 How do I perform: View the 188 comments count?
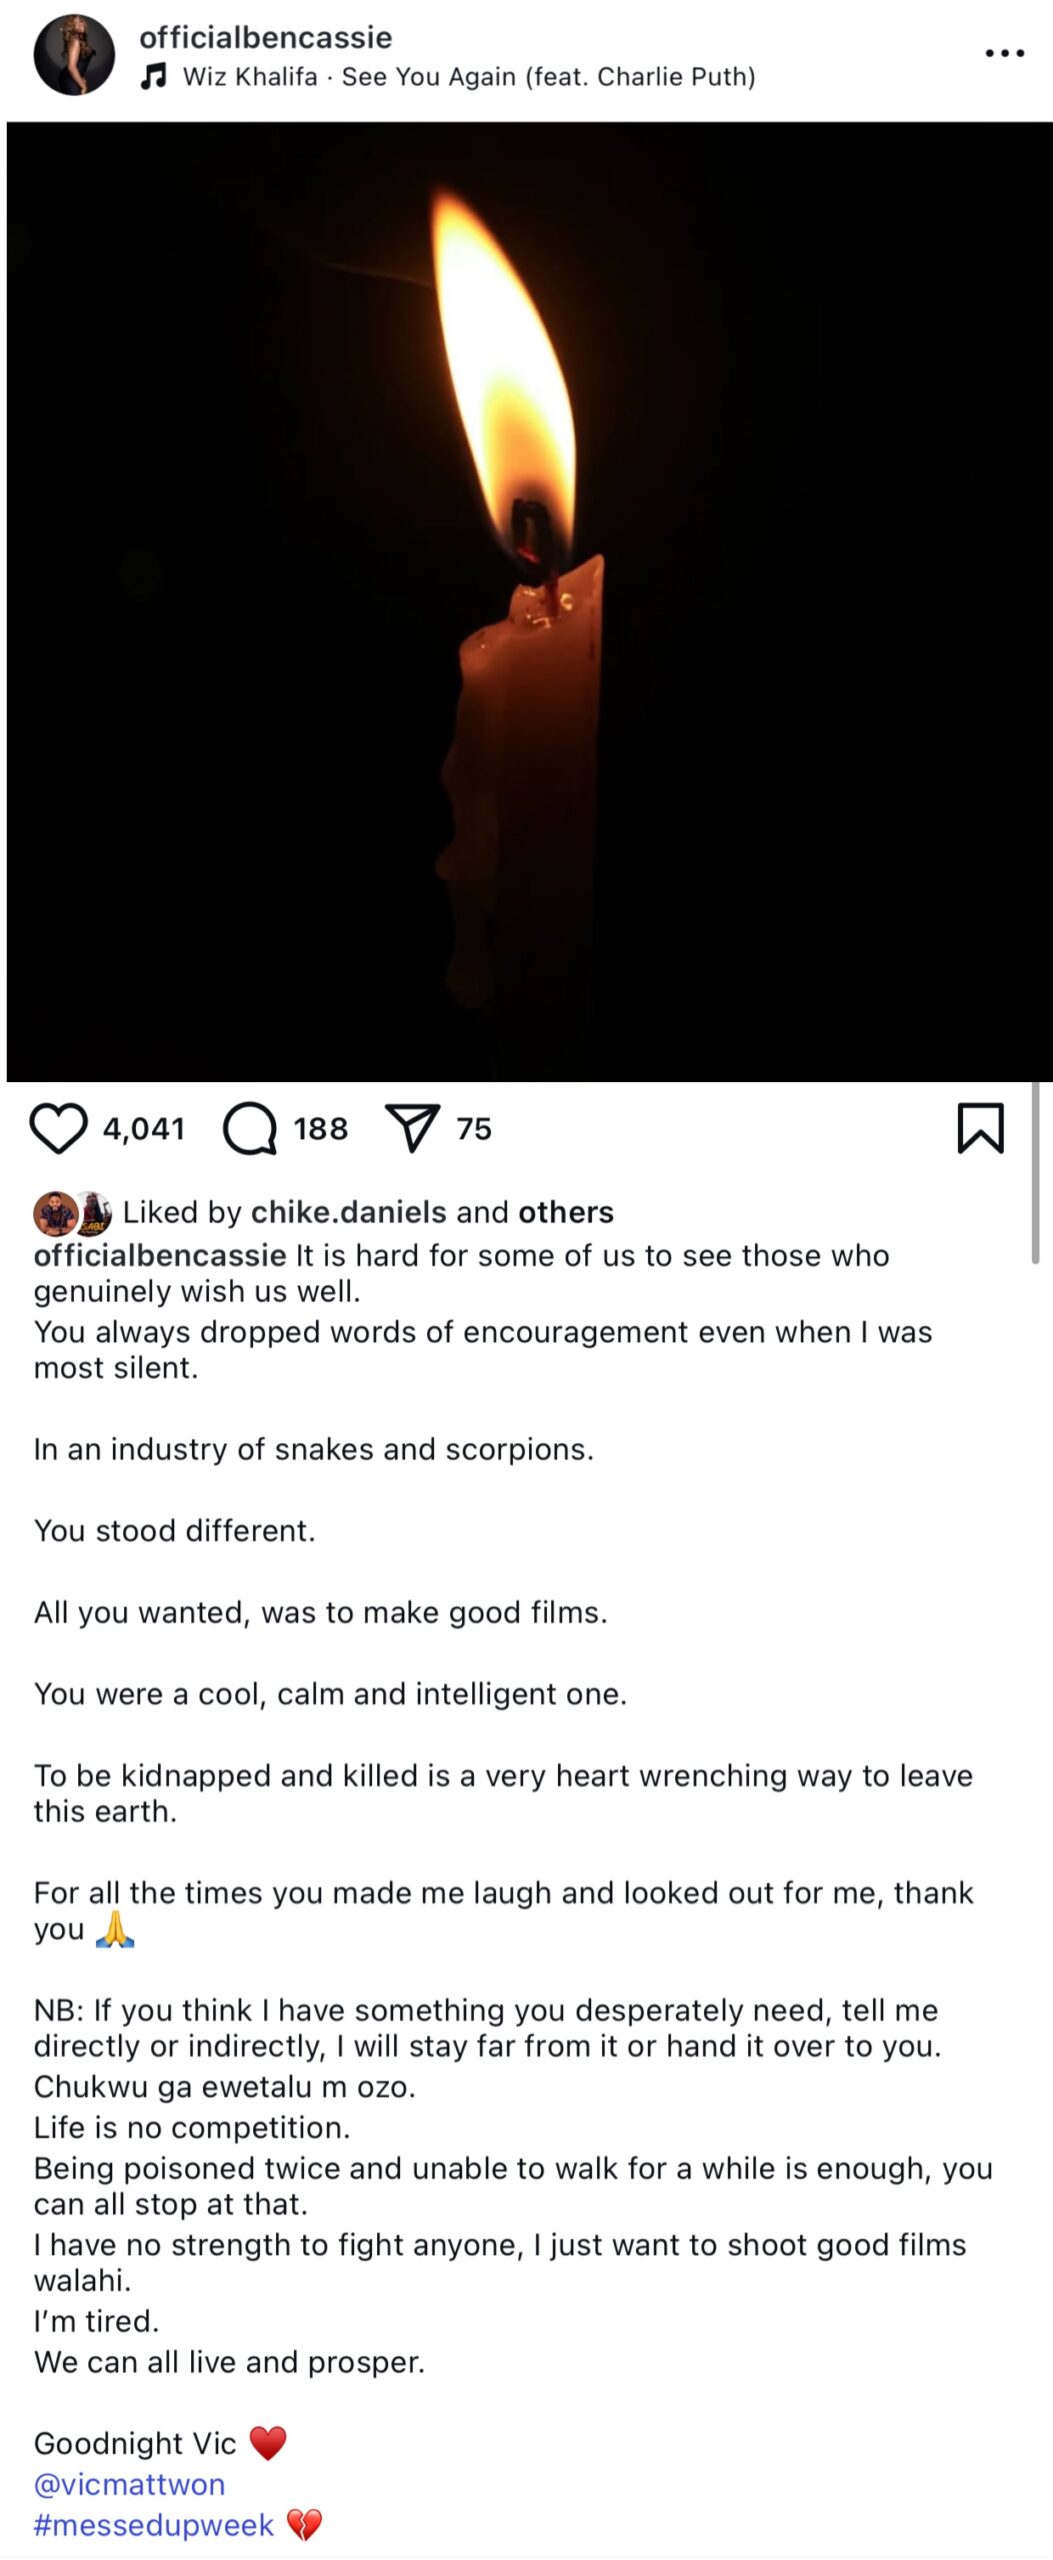tap(320, 1129)
